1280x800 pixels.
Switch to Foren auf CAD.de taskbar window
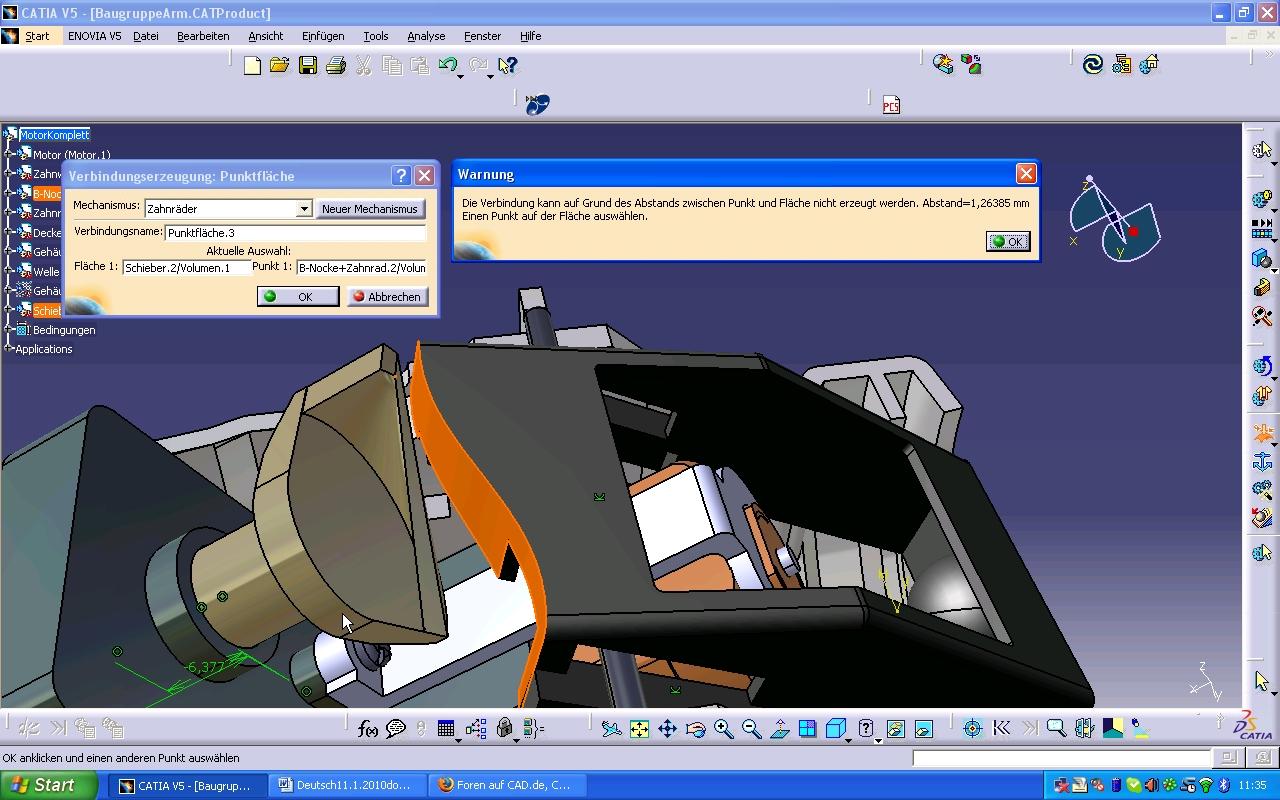[508, 785]
